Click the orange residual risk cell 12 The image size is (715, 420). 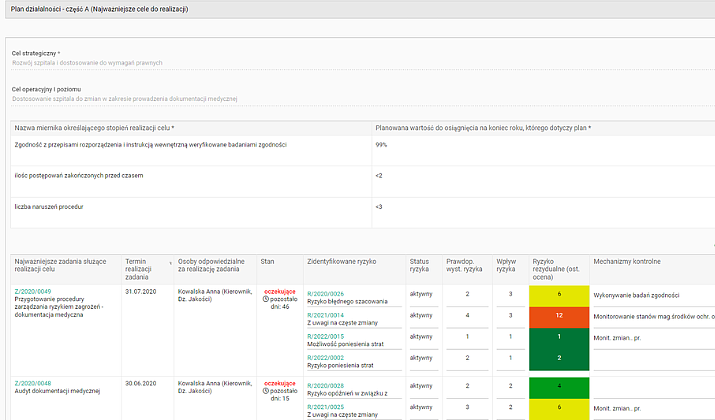point(559,316)
